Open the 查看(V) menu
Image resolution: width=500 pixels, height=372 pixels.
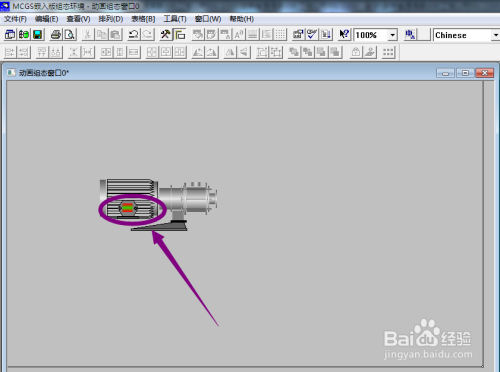(78, 19)
